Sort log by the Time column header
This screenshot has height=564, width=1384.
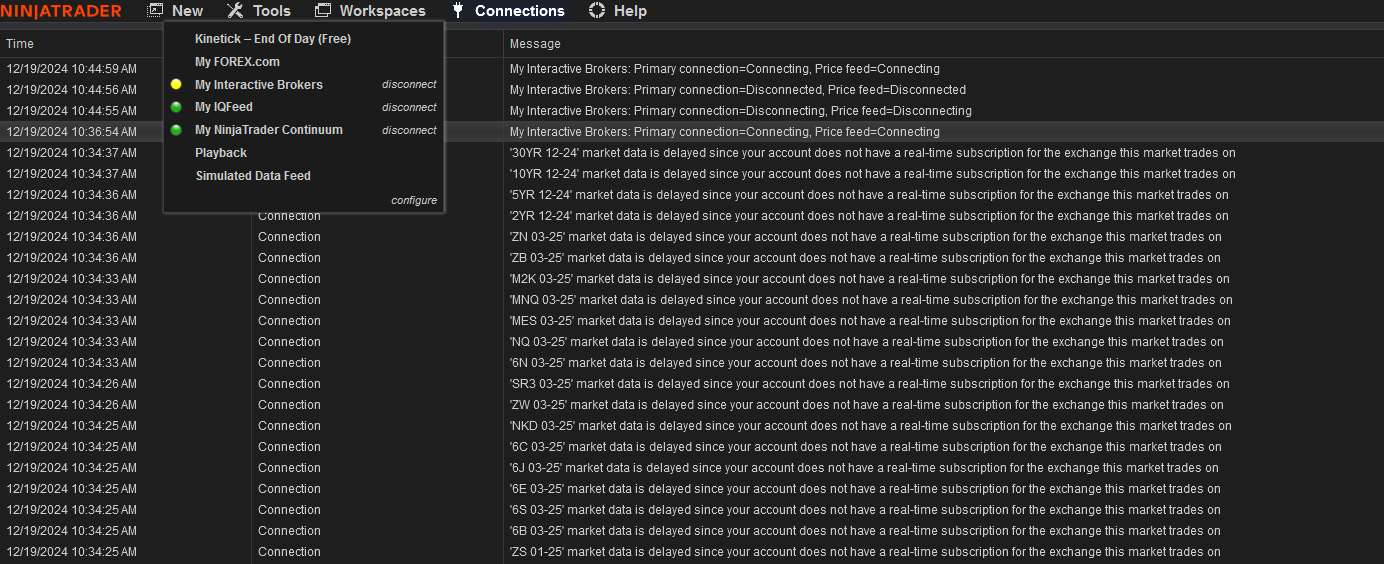[20, 44]
